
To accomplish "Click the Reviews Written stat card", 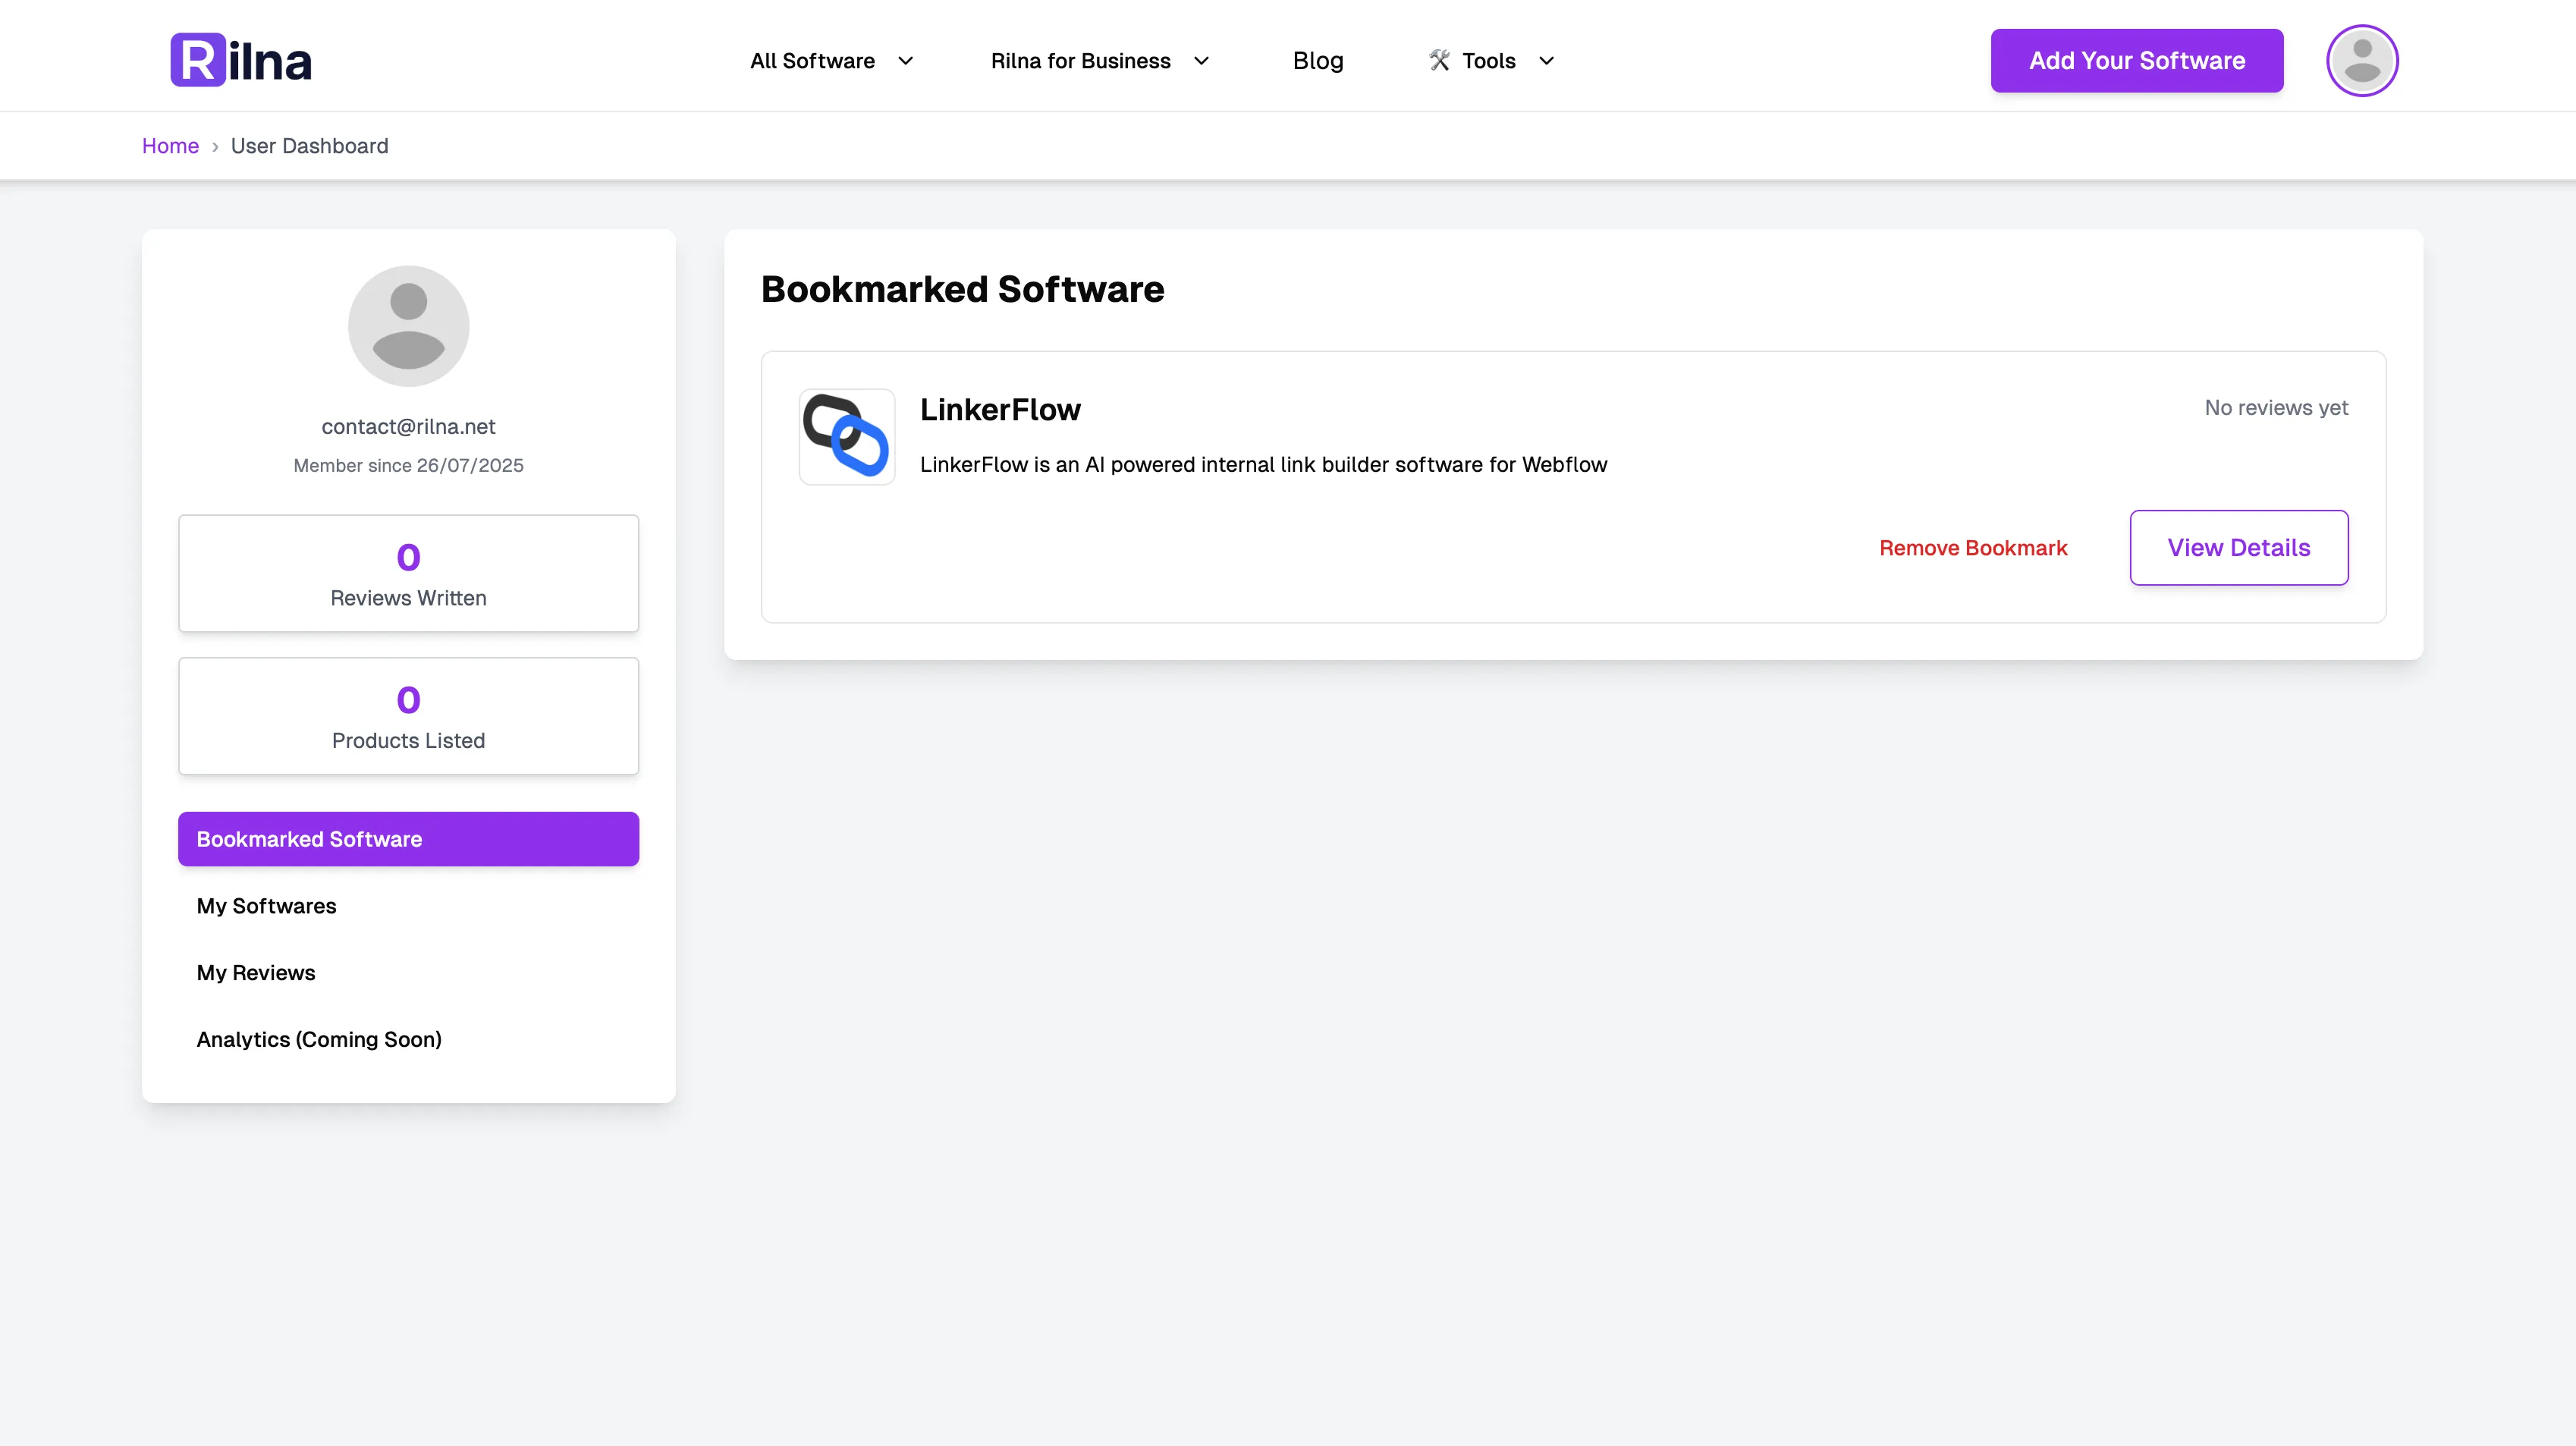I will [408, 573].
